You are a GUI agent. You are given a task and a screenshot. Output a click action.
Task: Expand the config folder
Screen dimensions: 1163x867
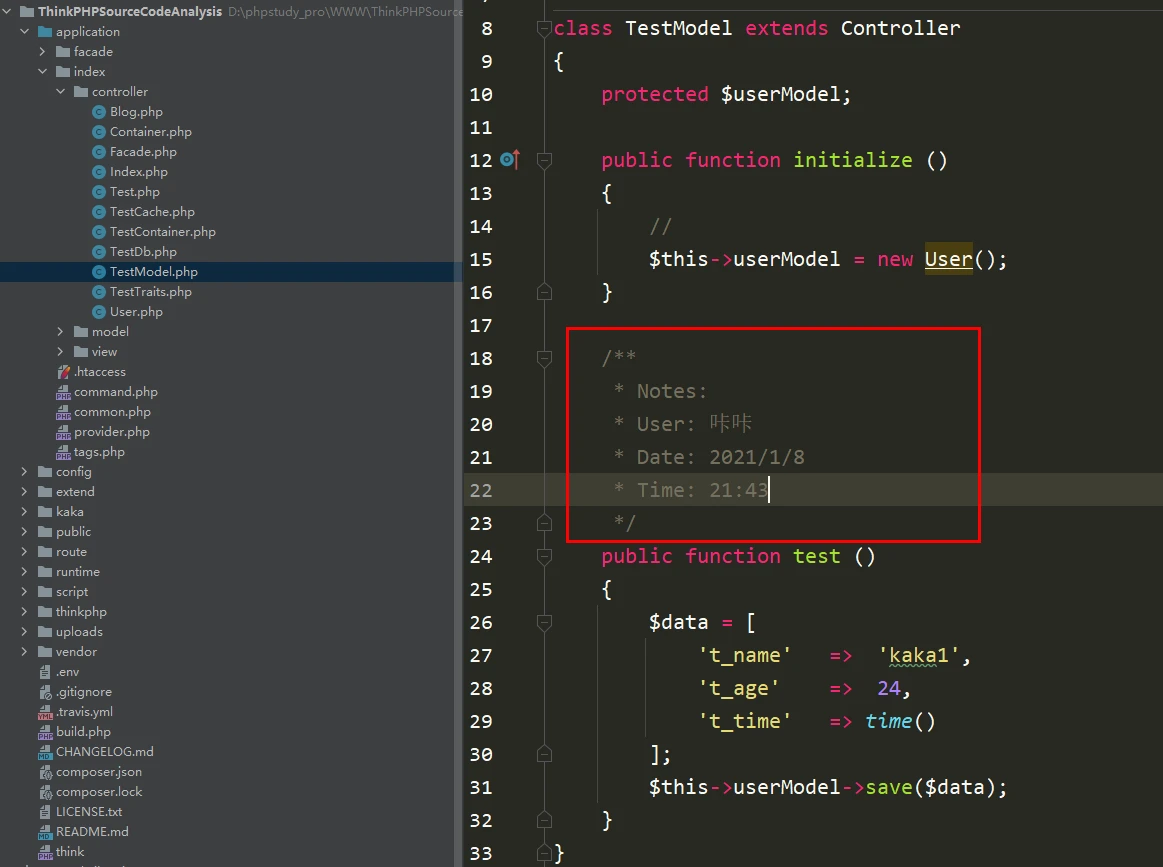[x=24, y=472]
